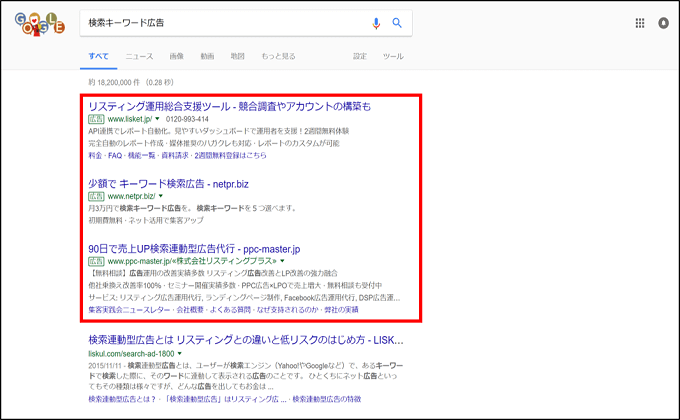Click the www.netpr.biz/ ad URL
The image size is (680, 420).
131,196
